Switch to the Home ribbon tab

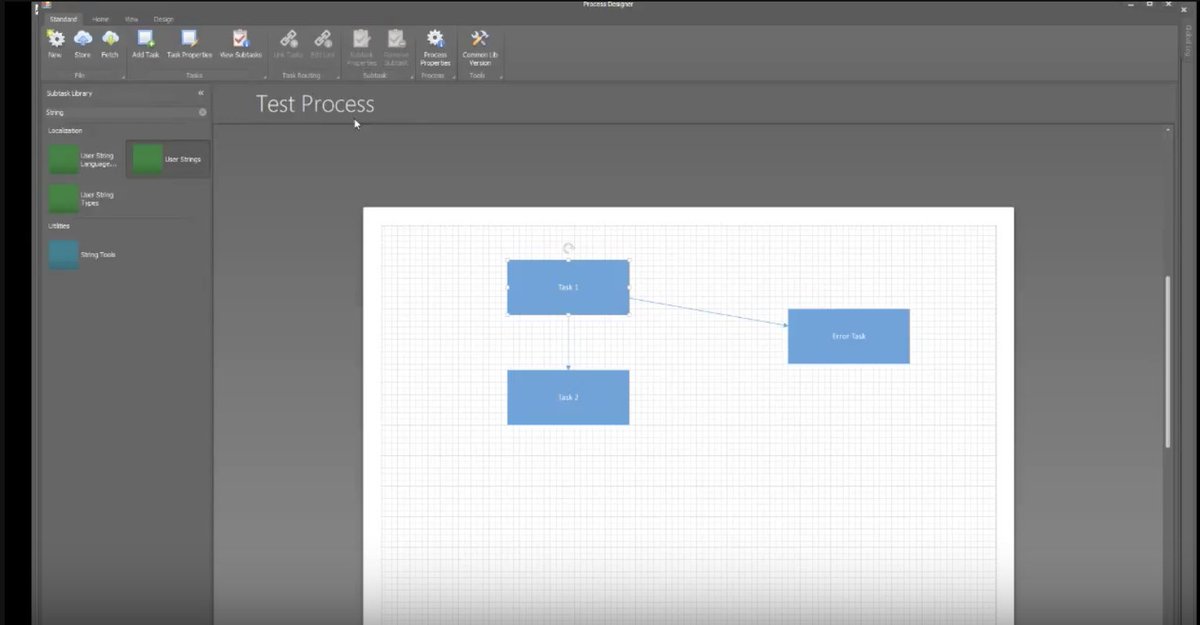[x=101, y=19]
